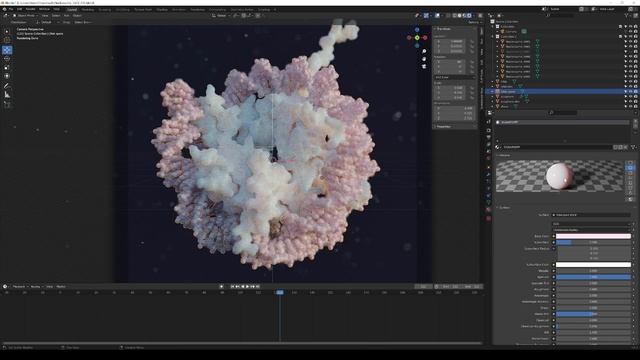Open the File menu
640x360 pixels.
point(11,9)
